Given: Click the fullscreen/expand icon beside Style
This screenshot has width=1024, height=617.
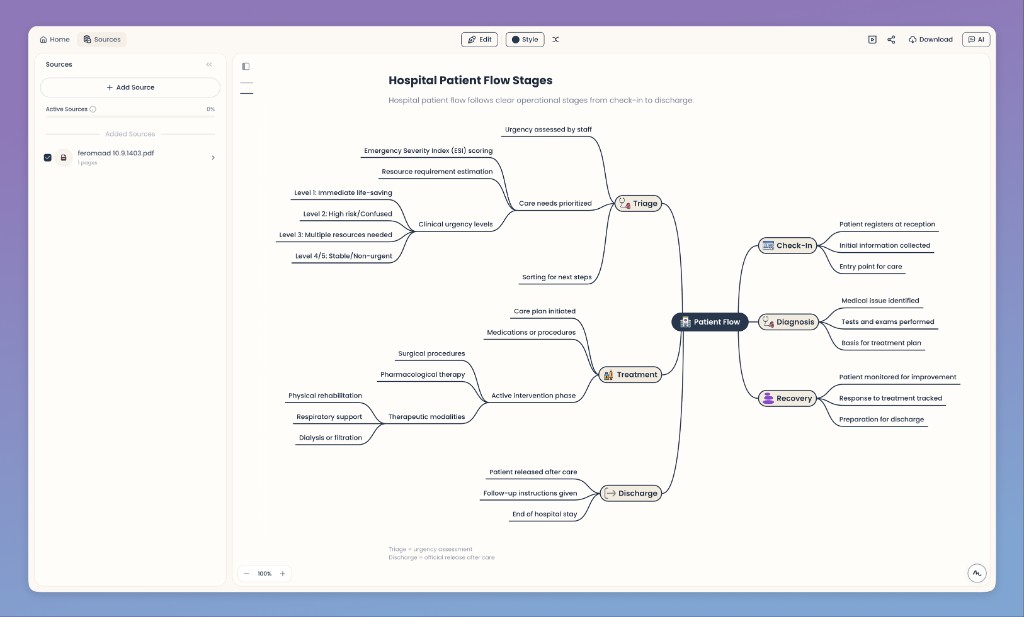Looking at the screenshot, I should pos(556,39).
